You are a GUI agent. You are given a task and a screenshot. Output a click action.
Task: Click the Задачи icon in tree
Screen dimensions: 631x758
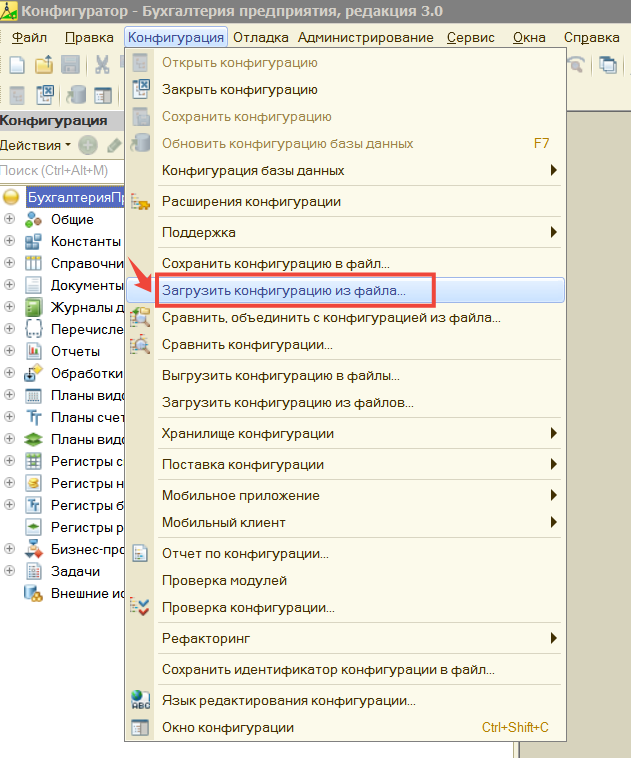coord(33,571)
